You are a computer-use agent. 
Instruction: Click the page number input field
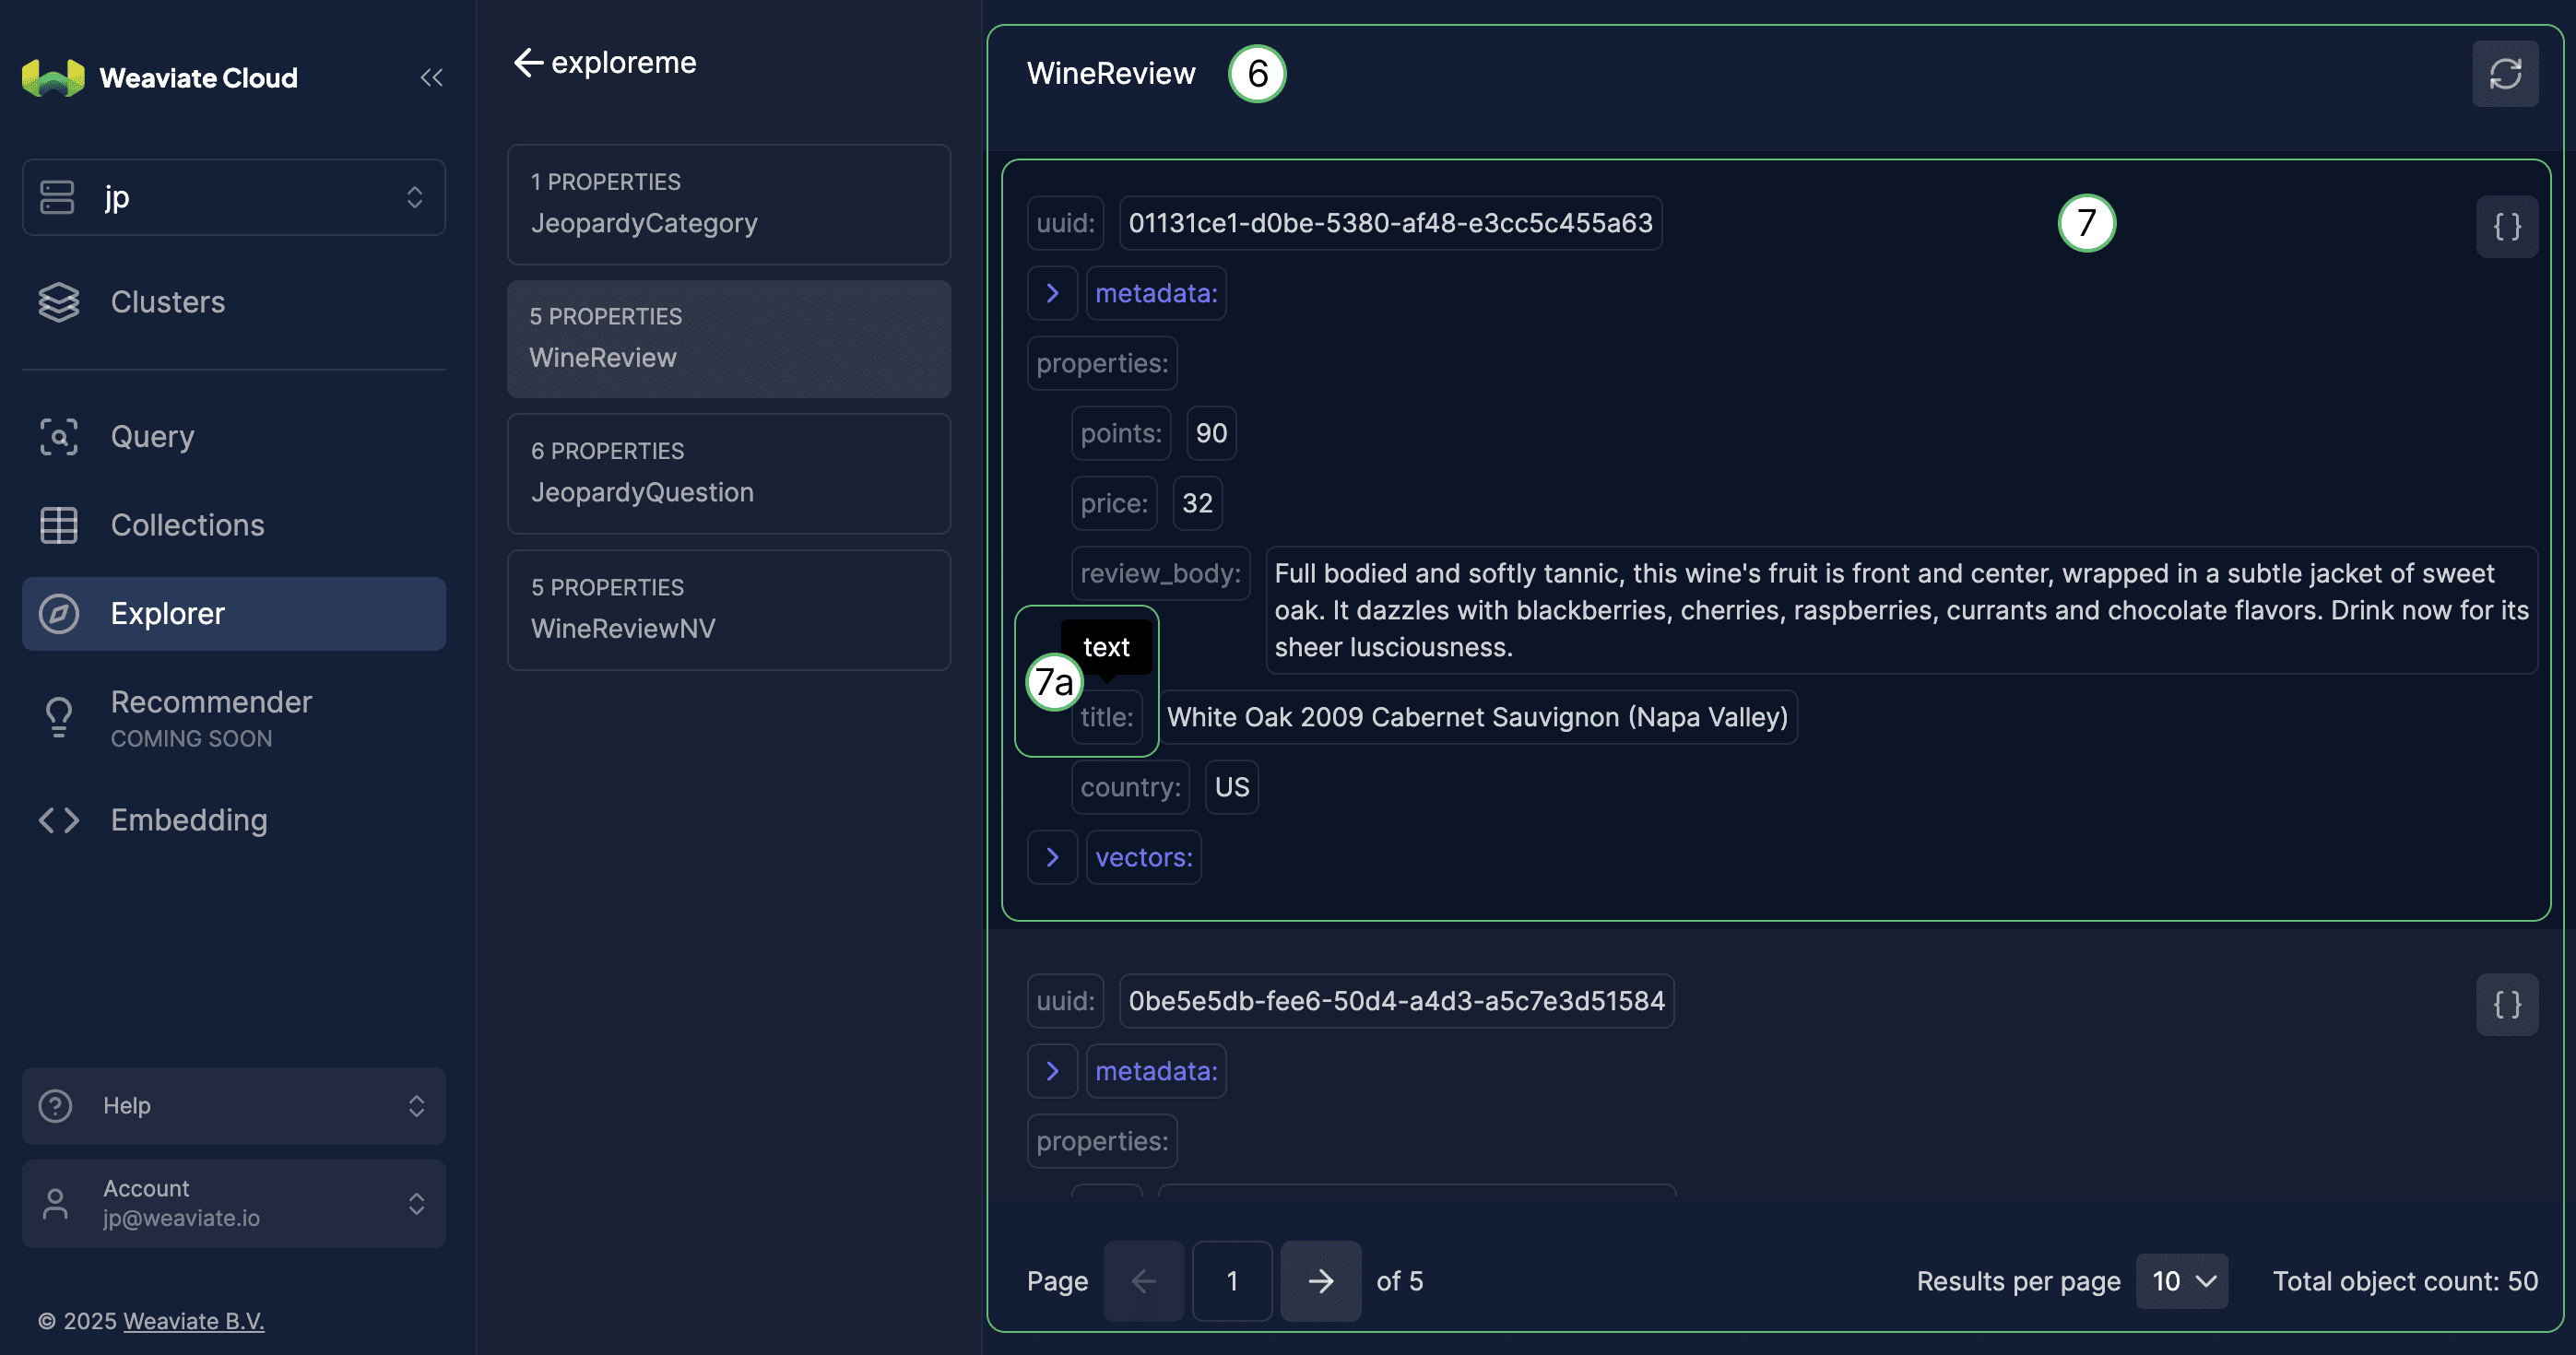click(x=1232, y=1280)
